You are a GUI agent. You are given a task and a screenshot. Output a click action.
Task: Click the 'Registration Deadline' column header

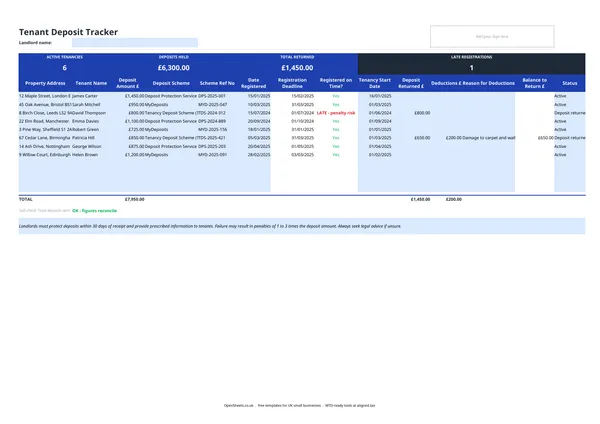(292, 83)
